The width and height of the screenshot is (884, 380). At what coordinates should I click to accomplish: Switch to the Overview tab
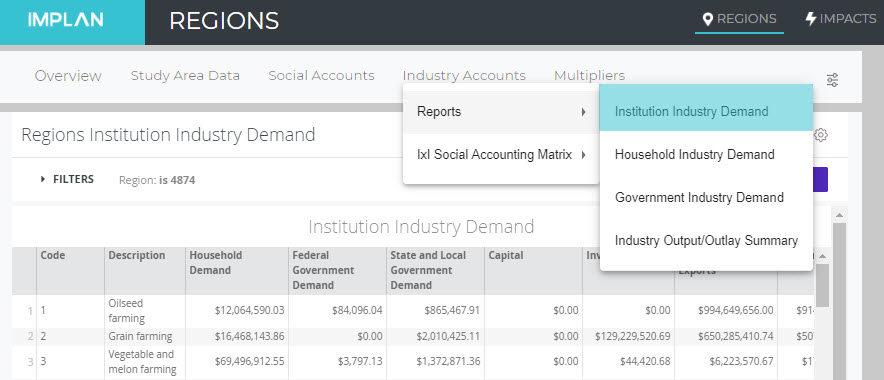point(68,76)
